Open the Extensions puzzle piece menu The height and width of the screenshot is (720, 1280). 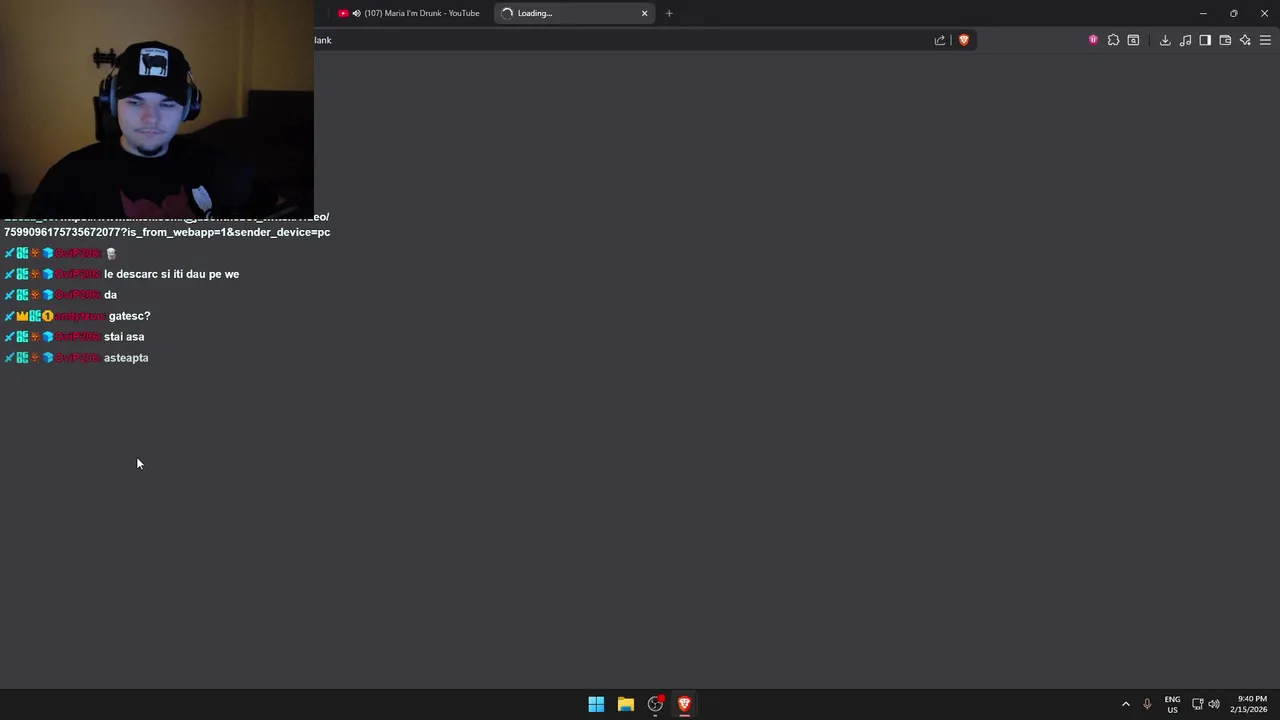coord(1113,40)
